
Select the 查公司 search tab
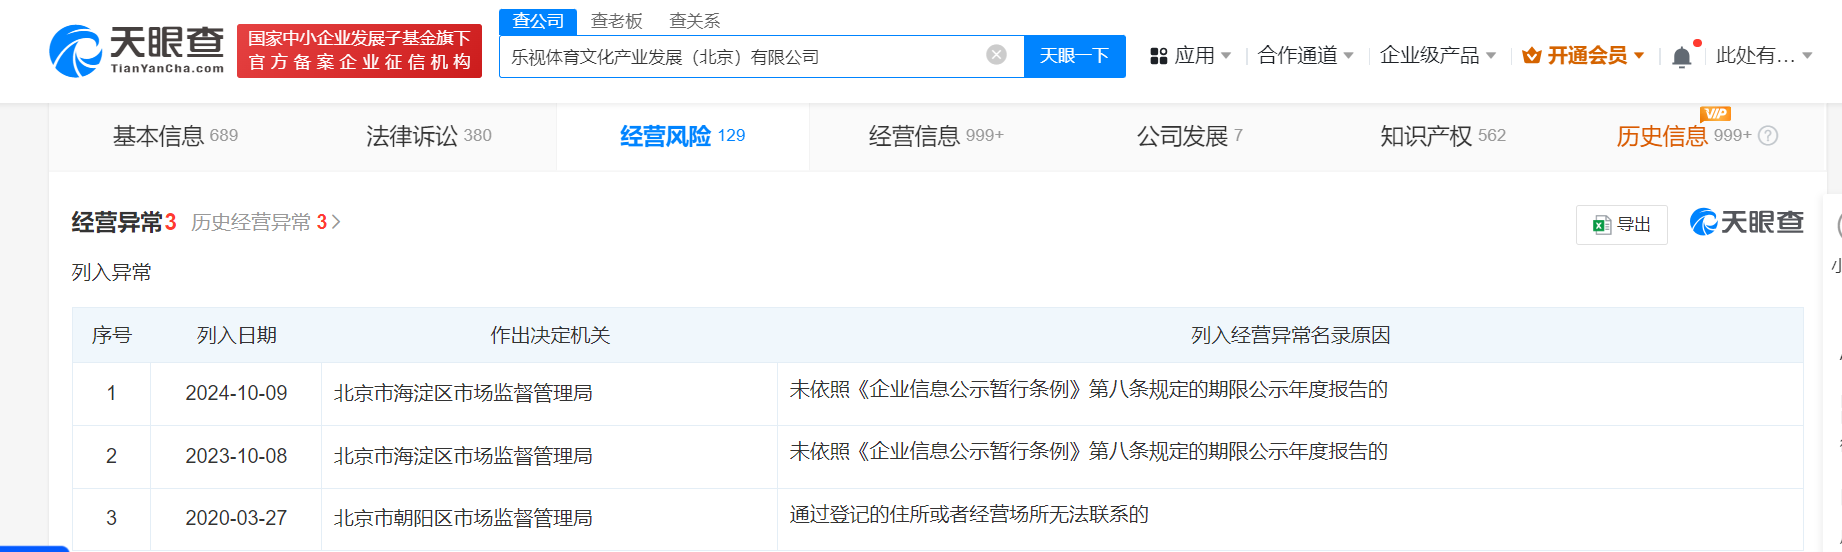point(538,21)
